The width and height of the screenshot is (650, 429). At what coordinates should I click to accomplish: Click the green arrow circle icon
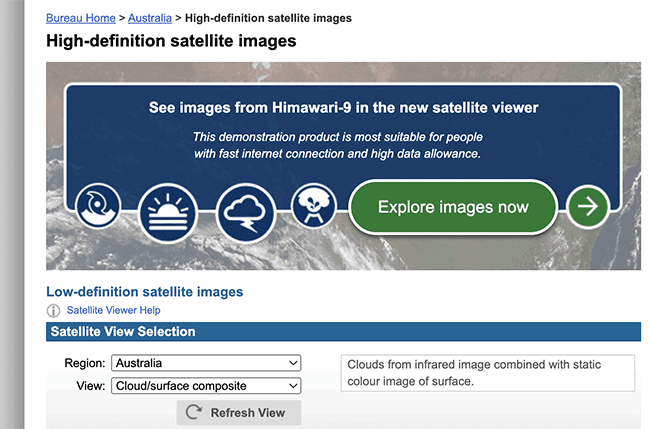click(587, 206)
